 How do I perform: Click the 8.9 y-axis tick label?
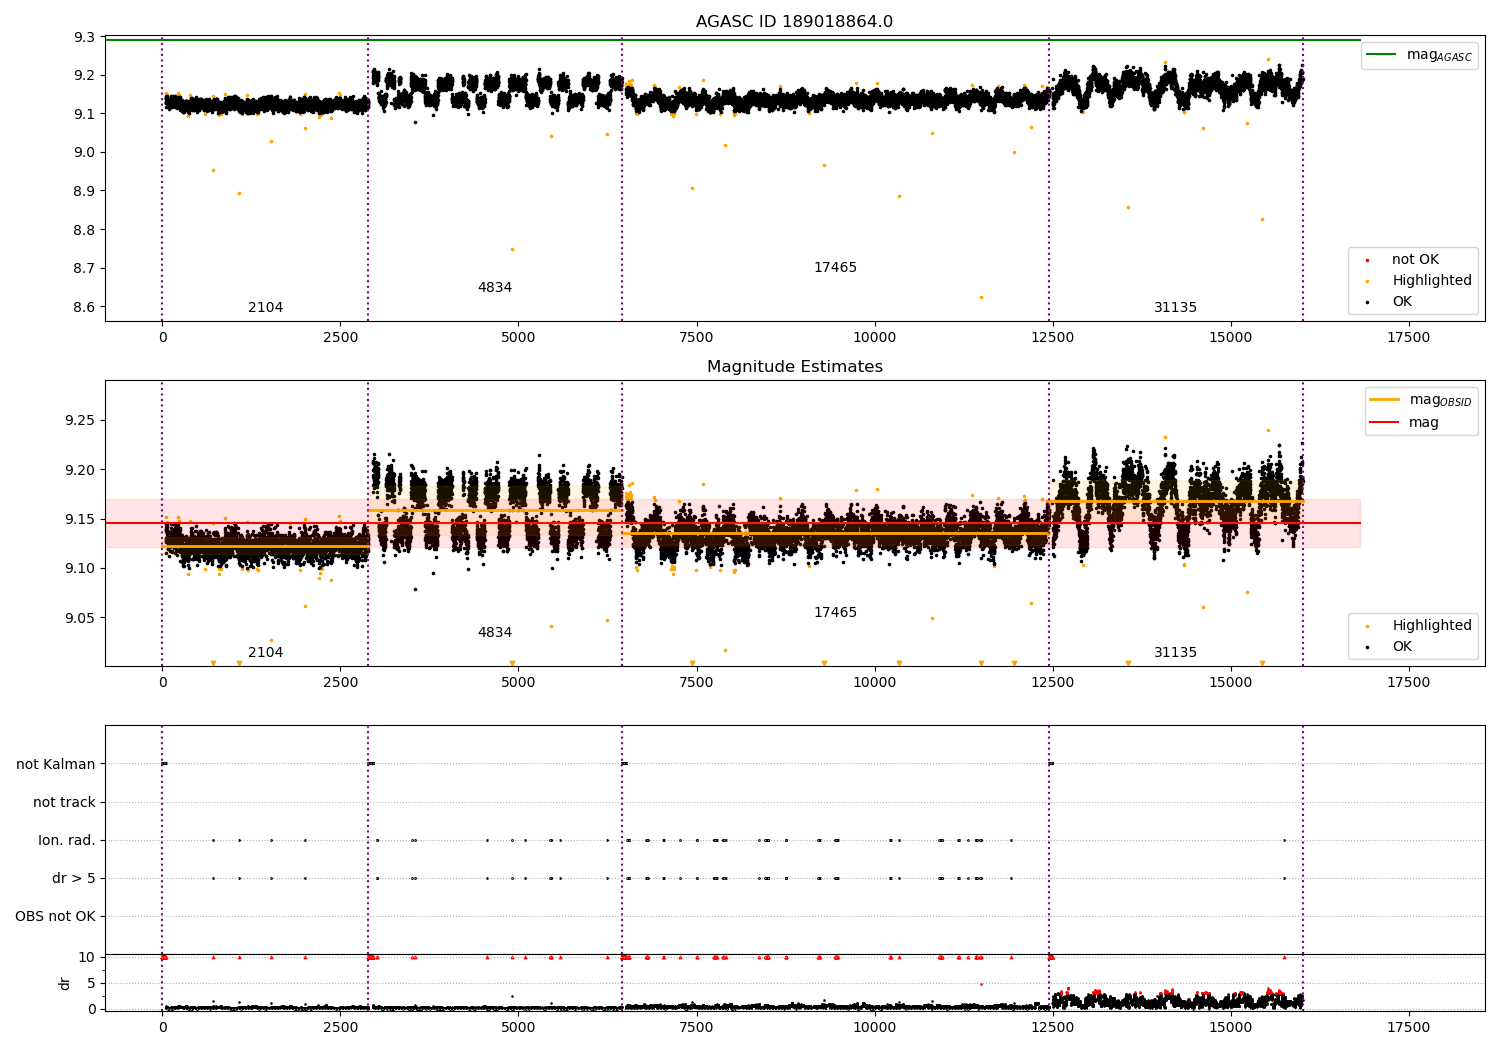[x=84, y=191]
